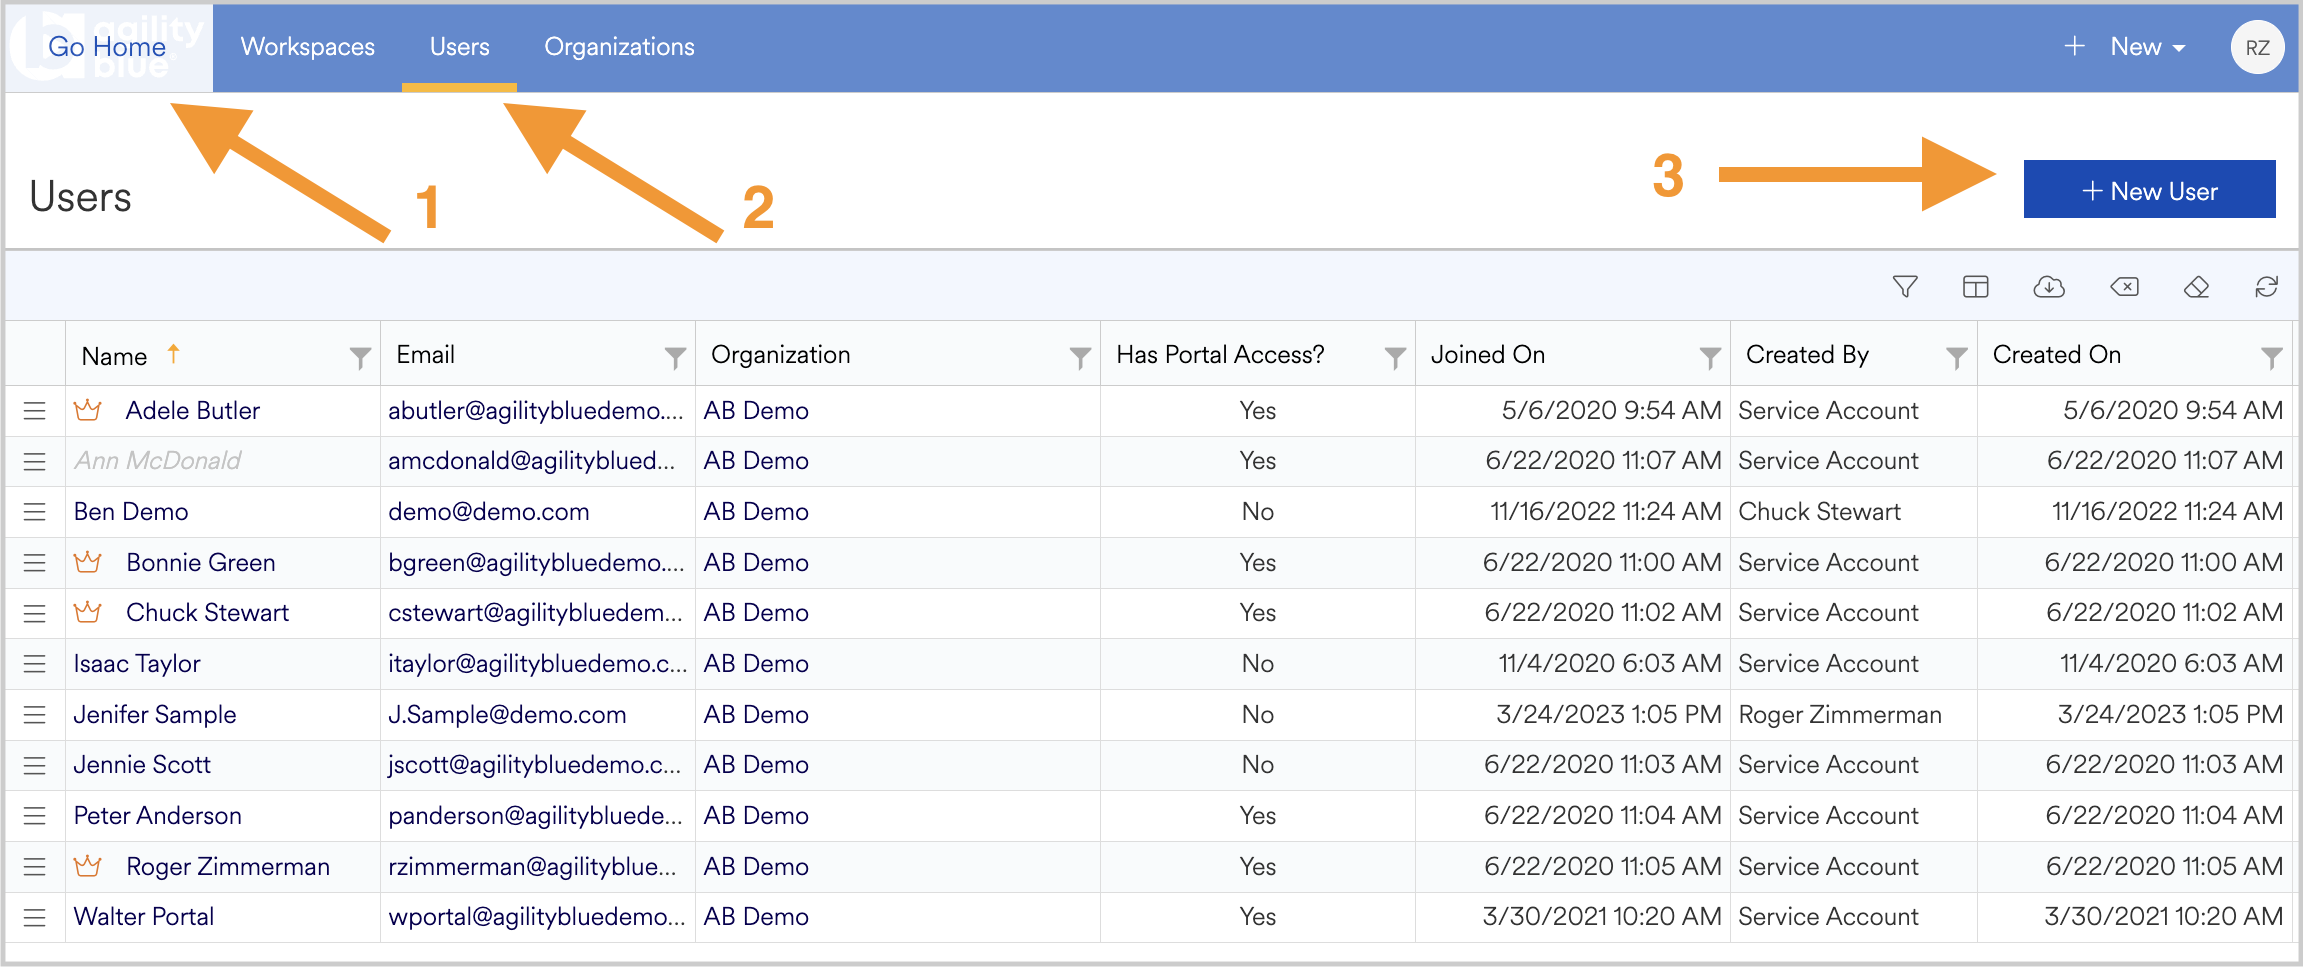Click the sort ascending arrow on Name column
2303x967 pixels.
coord(173,353)
